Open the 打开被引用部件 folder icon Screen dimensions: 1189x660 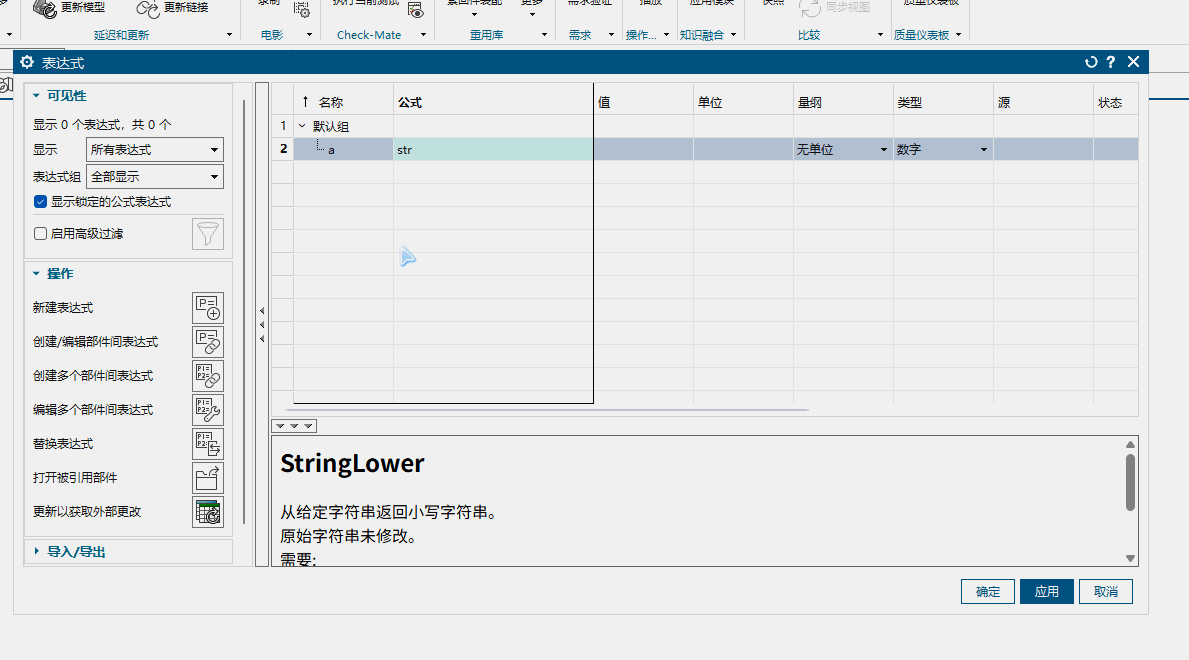point(208,478)
